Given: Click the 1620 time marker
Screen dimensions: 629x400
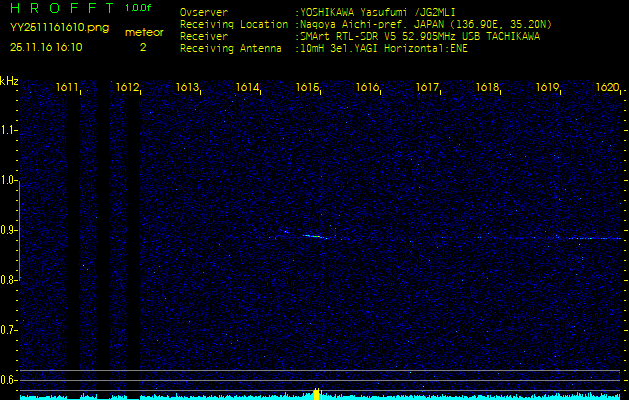Looking at the screenshot, I should pyautogui.click(x=606, y=88).
